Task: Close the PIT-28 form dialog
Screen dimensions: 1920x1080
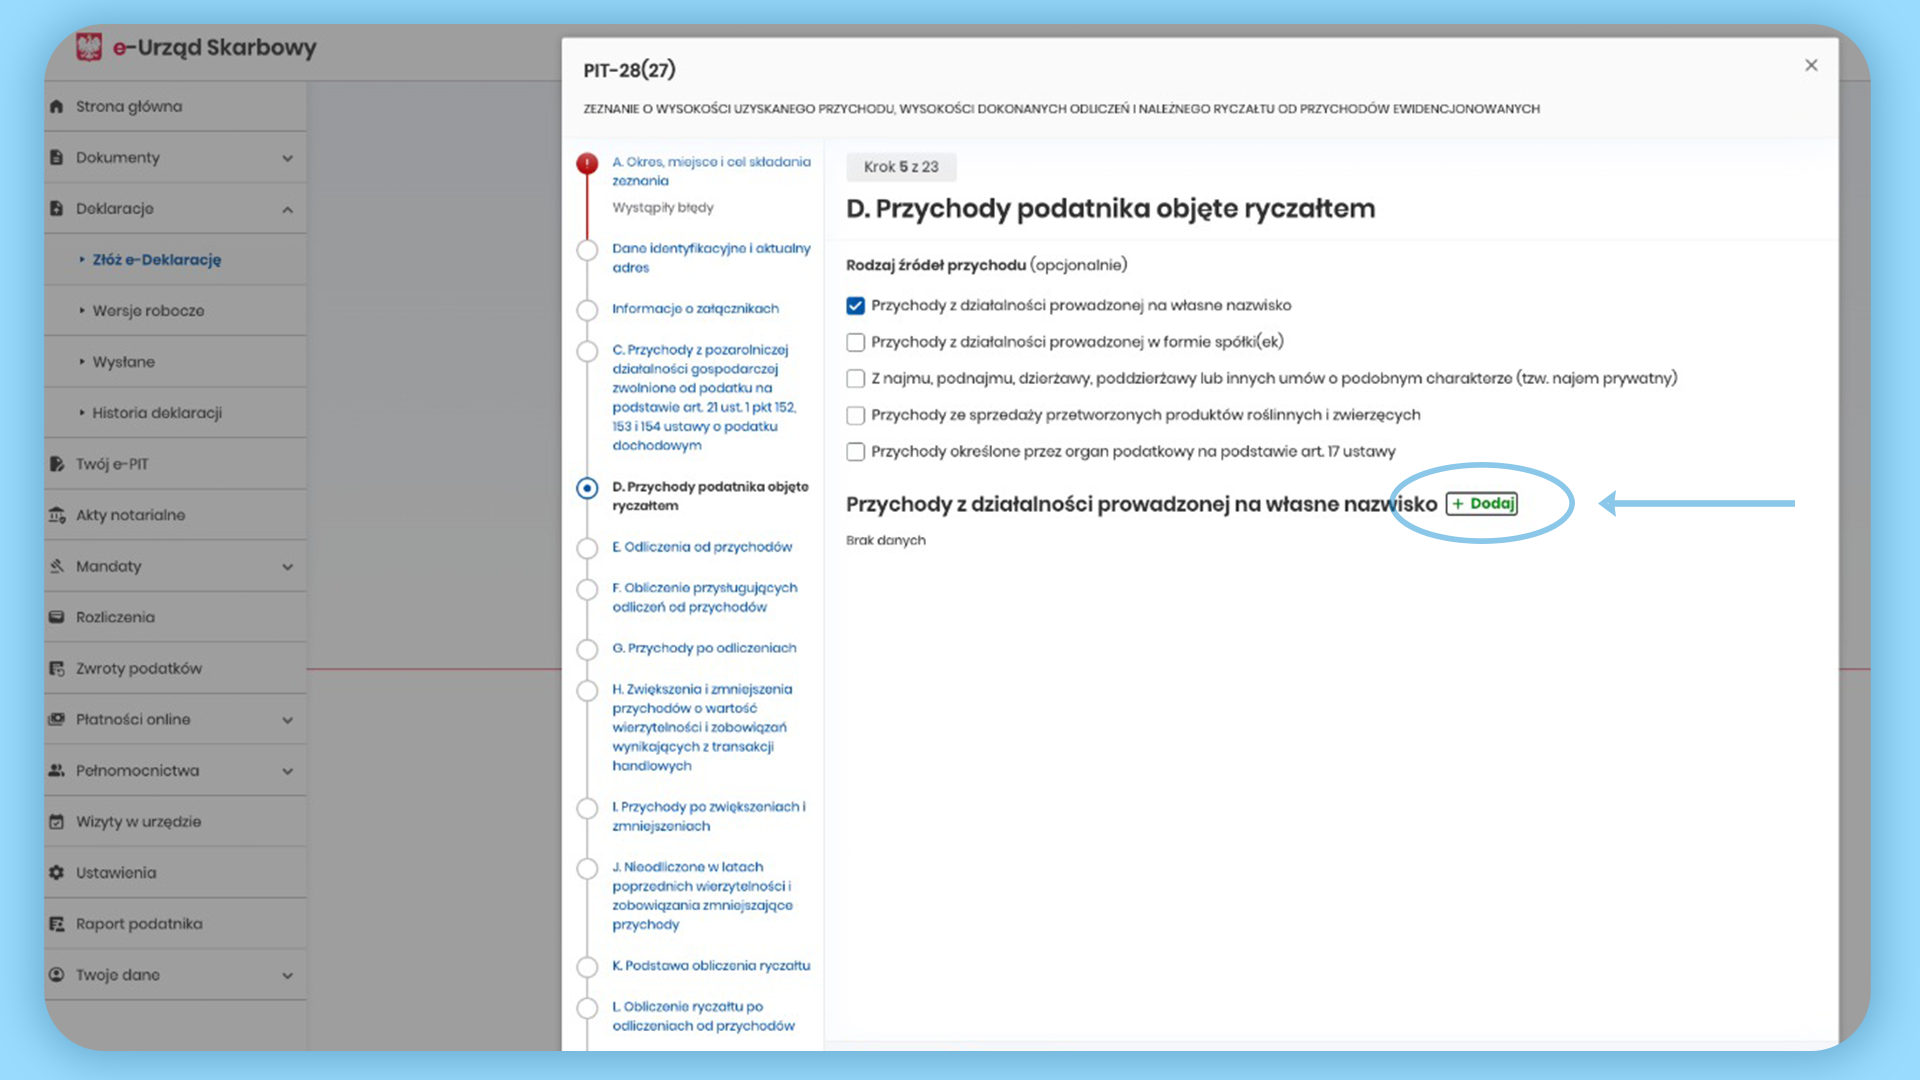Action: [1811, 65]
